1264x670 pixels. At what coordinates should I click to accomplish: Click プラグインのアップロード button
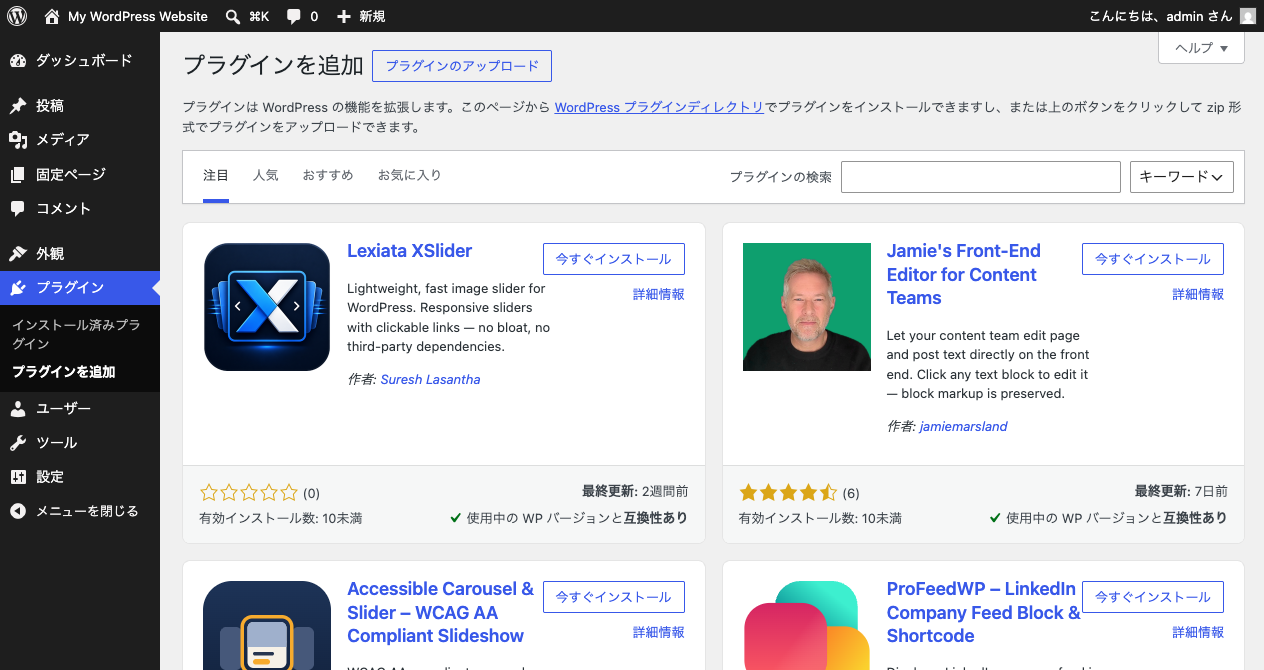[x=462, y=66]
